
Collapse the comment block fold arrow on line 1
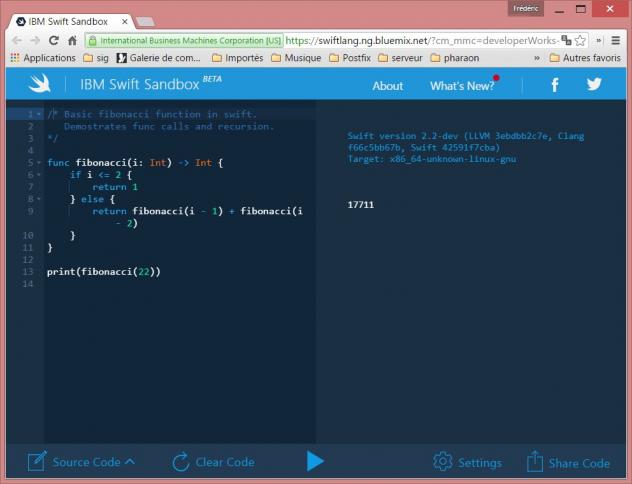click(39, 114)
